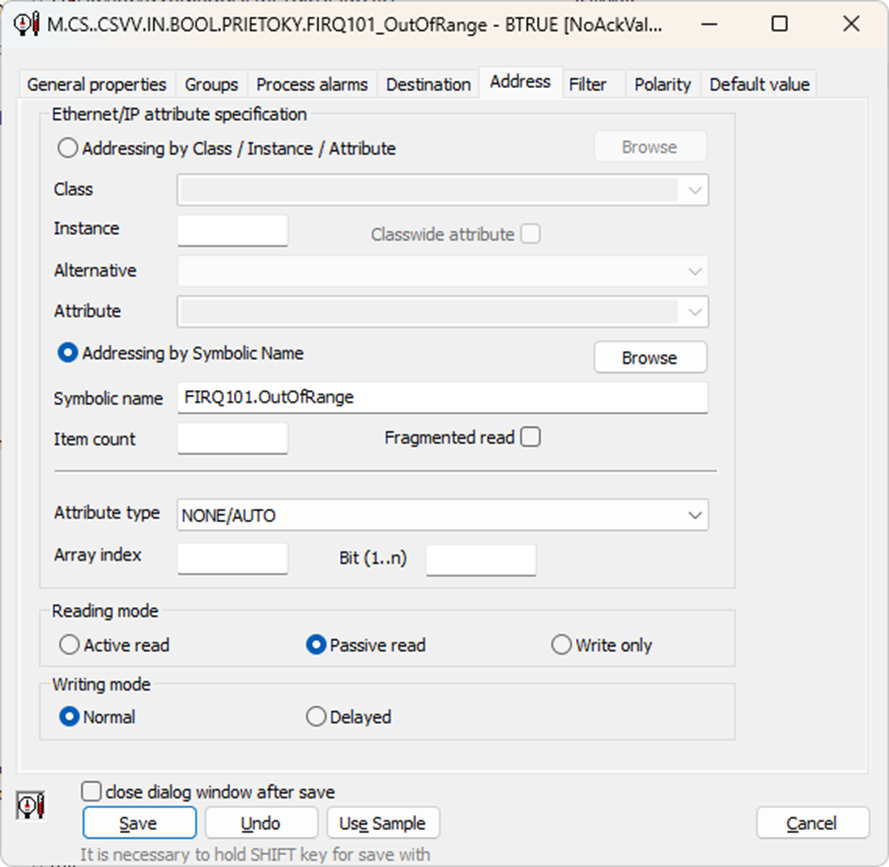Open the Process alarms tab
The height and width of the screenshot is (867, 889).
pos(312,84)
